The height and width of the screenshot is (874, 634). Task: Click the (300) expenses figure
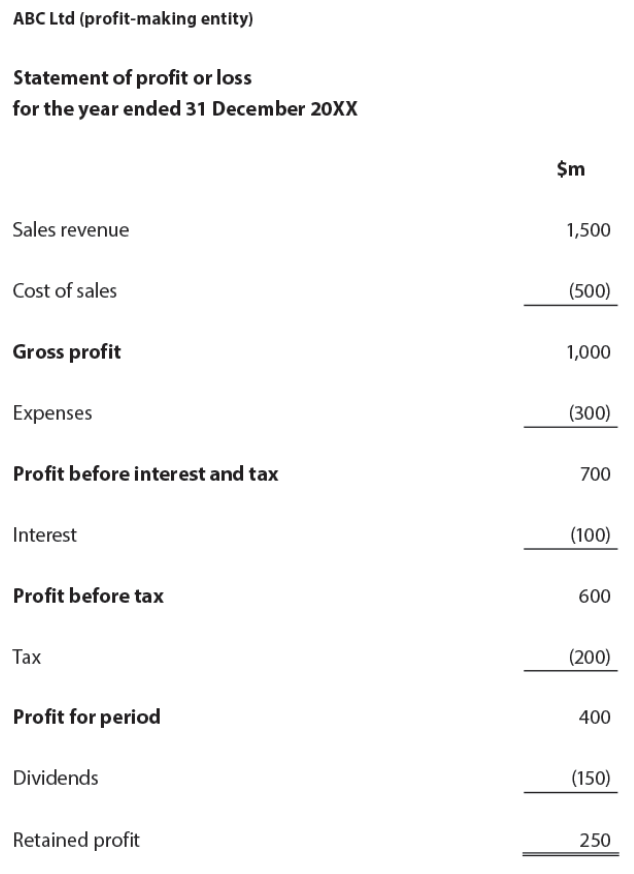(x=589, y=412)
